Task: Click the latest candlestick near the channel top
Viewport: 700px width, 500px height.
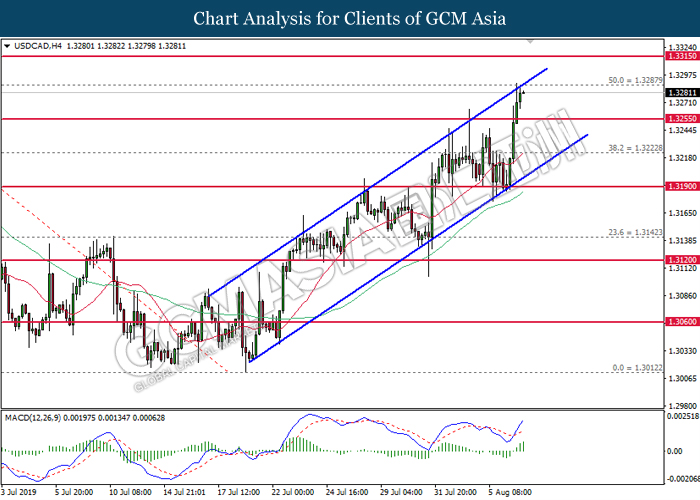Action: tap(523, 93)
